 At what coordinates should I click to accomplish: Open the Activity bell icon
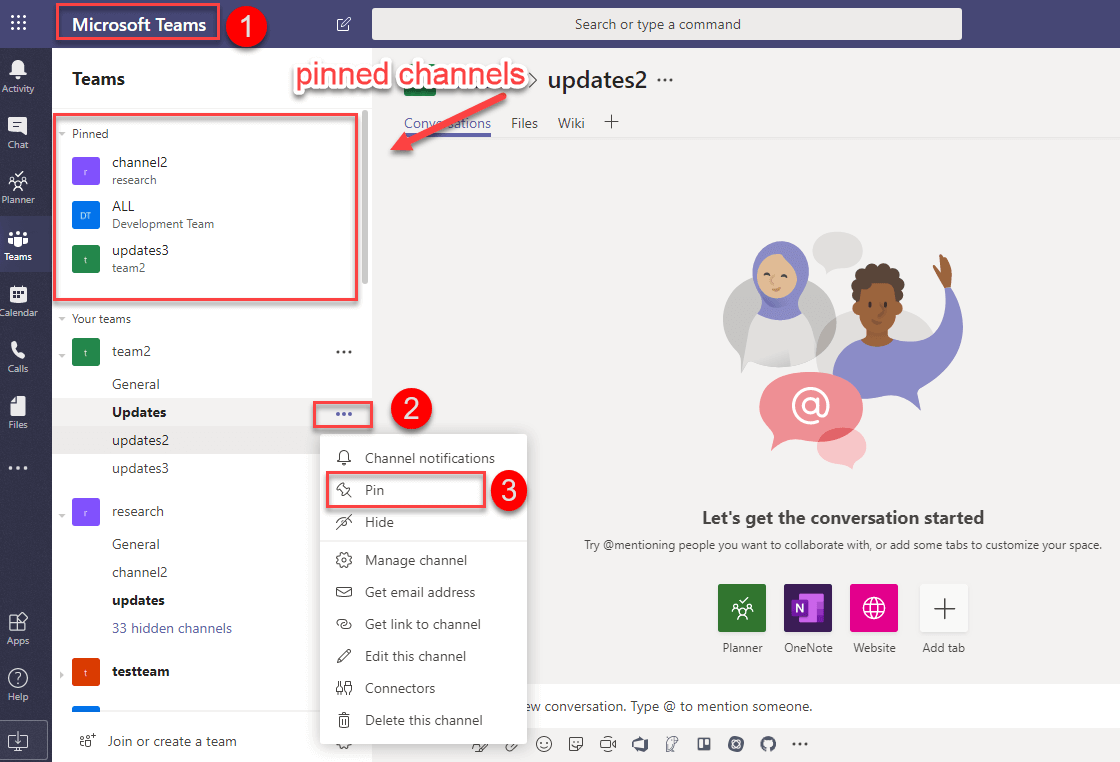coord(18,75)
